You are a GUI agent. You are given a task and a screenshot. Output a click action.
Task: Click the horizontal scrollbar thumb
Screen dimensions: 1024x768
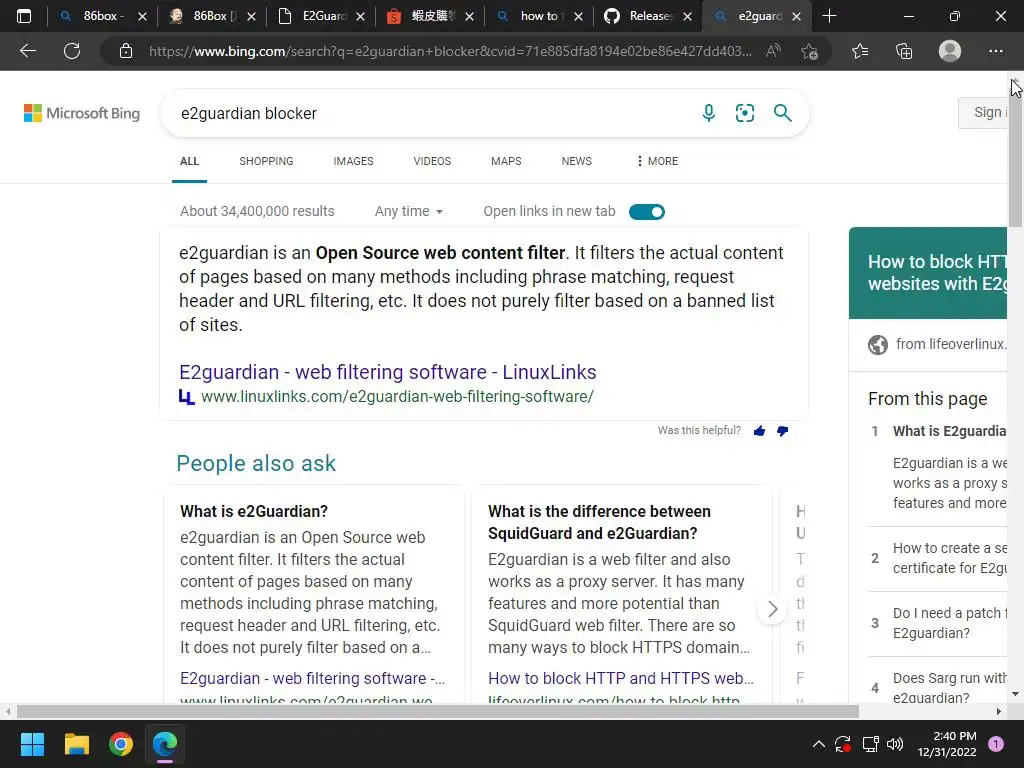click(438, 711)
